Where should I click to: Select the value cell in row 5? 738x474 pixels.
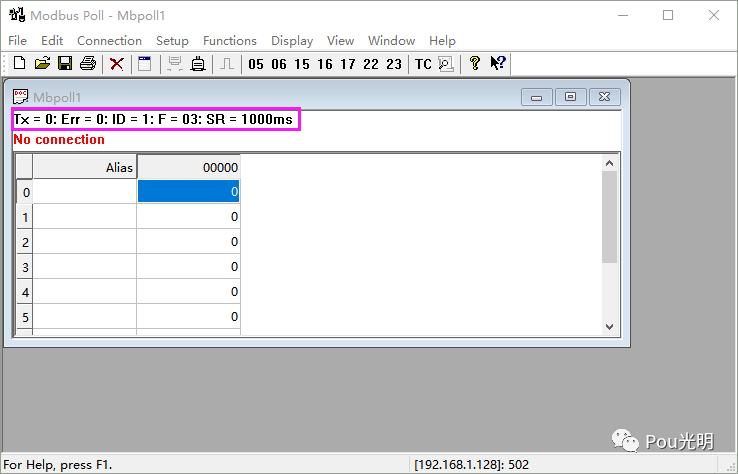(189, 316)
